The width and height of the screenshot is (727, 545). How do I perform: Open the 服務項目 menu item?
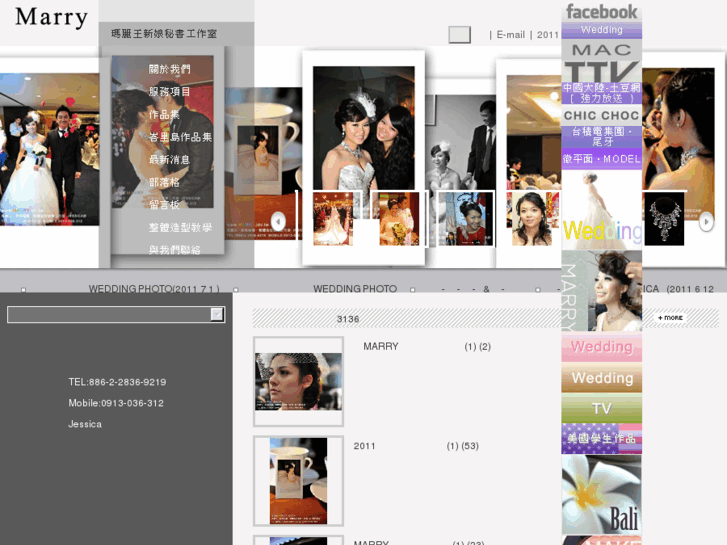pyautogui.click(x=169, y=92)
